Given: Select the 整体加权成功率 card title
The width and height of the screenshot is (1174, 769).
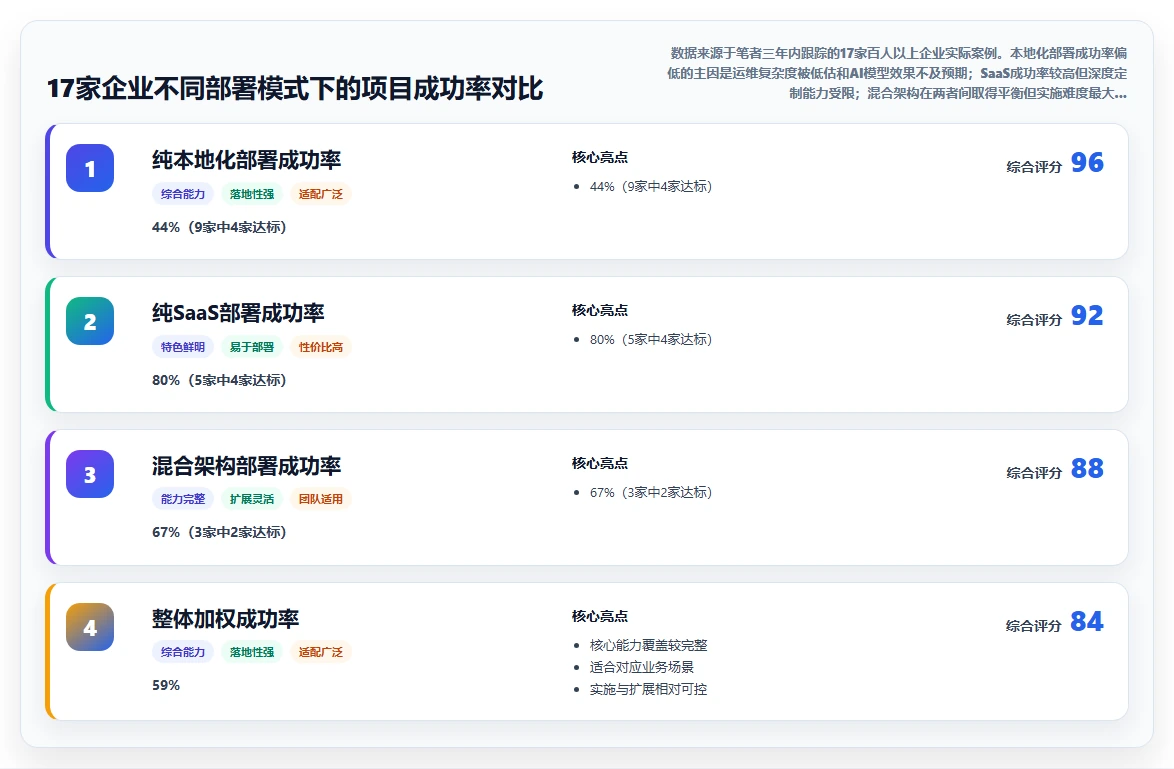Looking at the screenshot, I should click(225, 618).
